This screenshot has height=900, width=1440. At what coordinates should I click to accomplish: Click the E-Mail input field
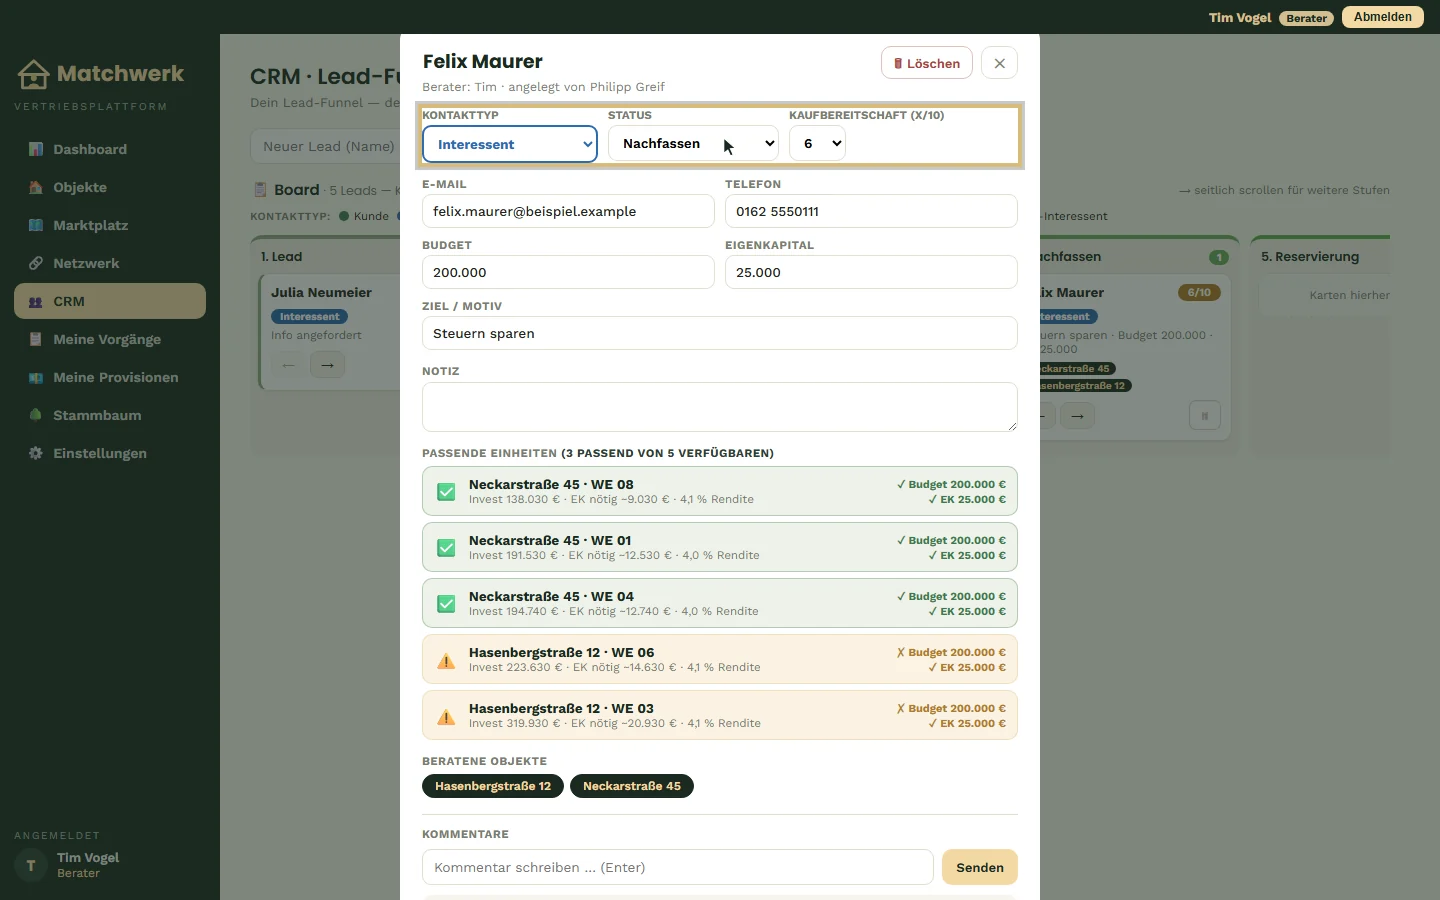pyautogui.click(x=568, y=211)
